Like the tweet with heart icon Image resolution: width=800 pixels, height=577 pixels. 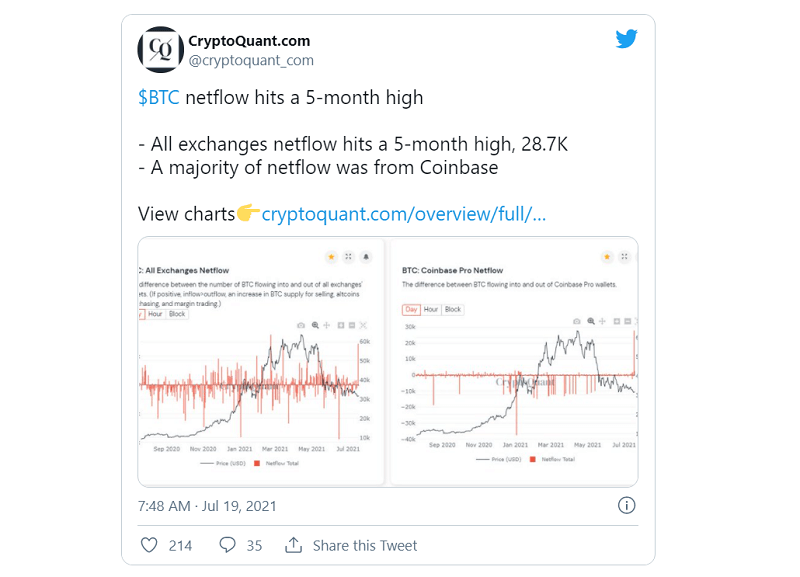click(149, 545)
